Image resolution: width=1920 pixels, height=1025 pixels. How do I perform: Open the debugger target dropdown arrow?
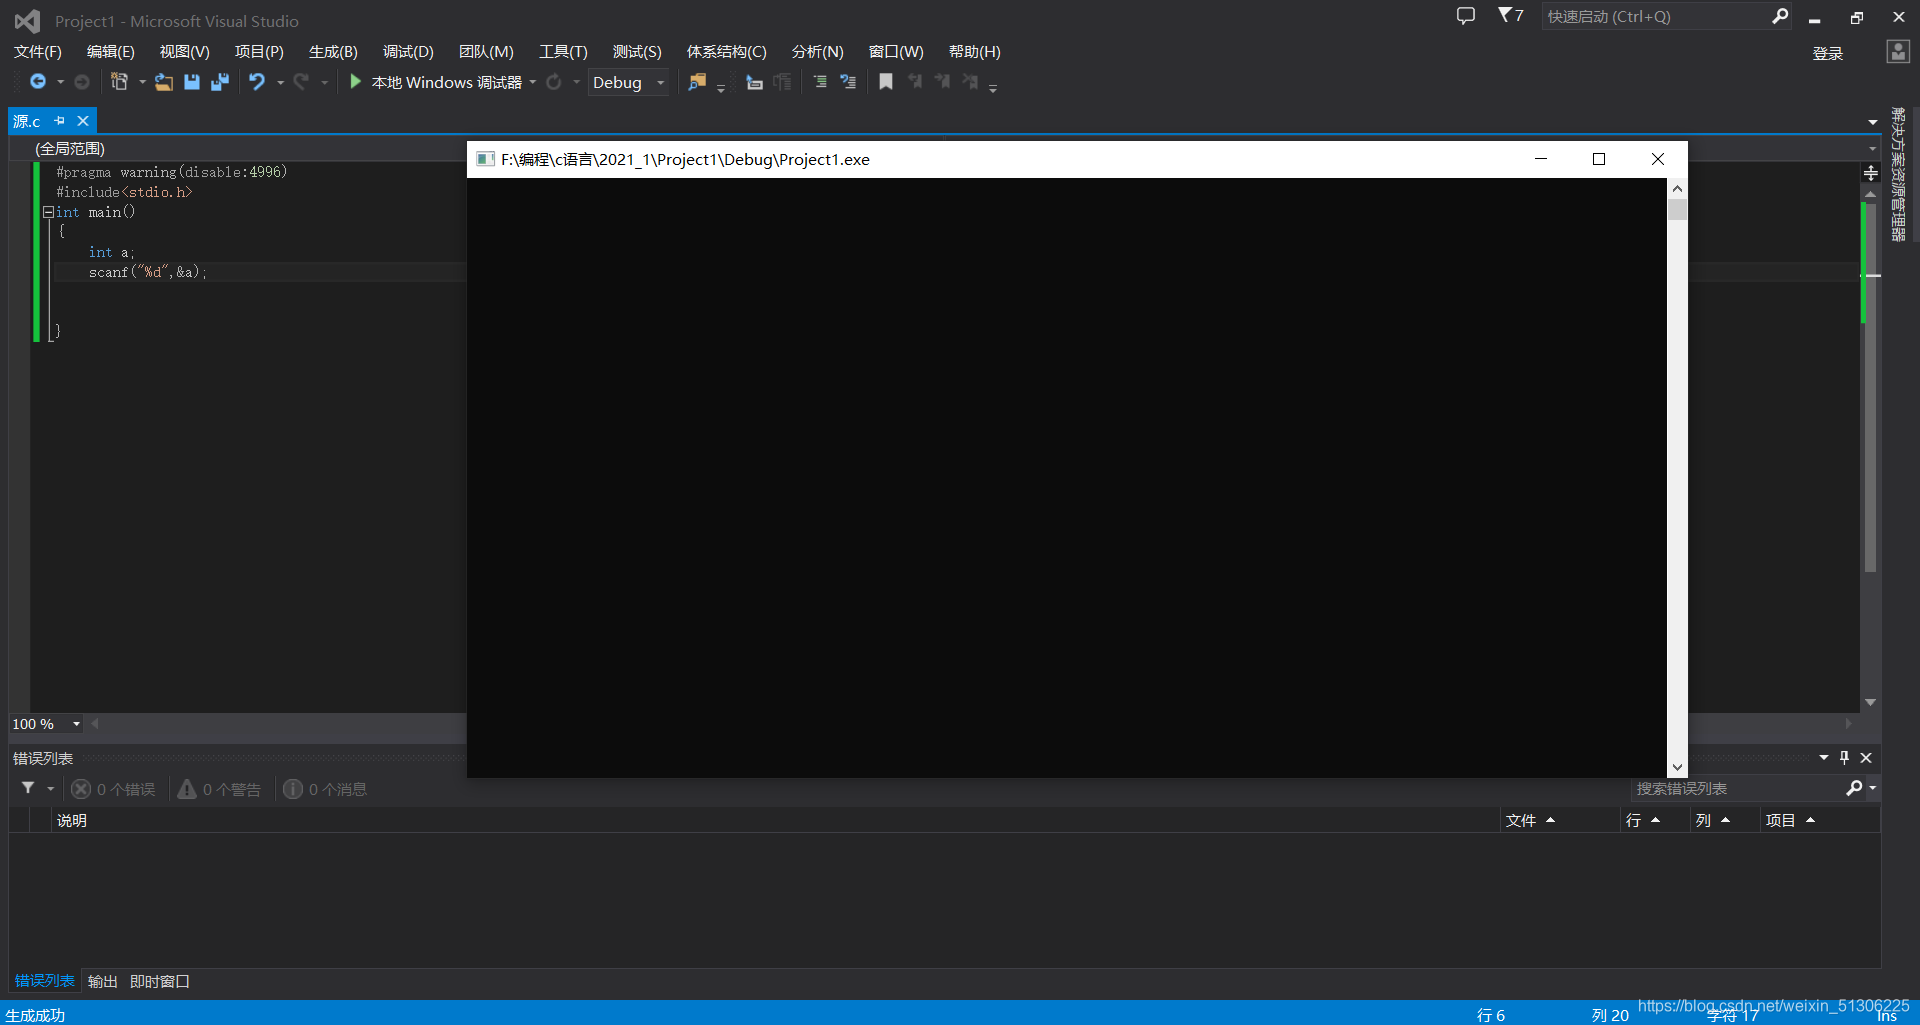point(533,82)
